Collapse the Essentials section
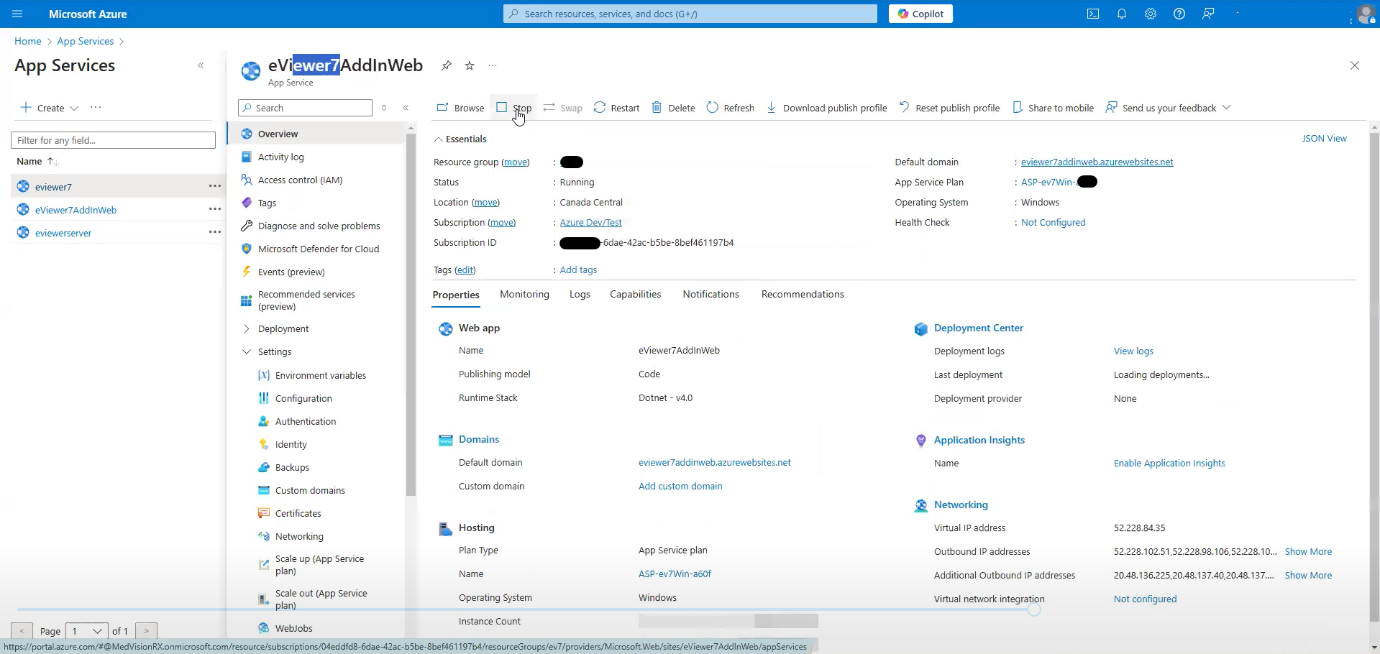Image resolution: width=1380 pixels, height=654 pixels. click(x=438, y=139)
